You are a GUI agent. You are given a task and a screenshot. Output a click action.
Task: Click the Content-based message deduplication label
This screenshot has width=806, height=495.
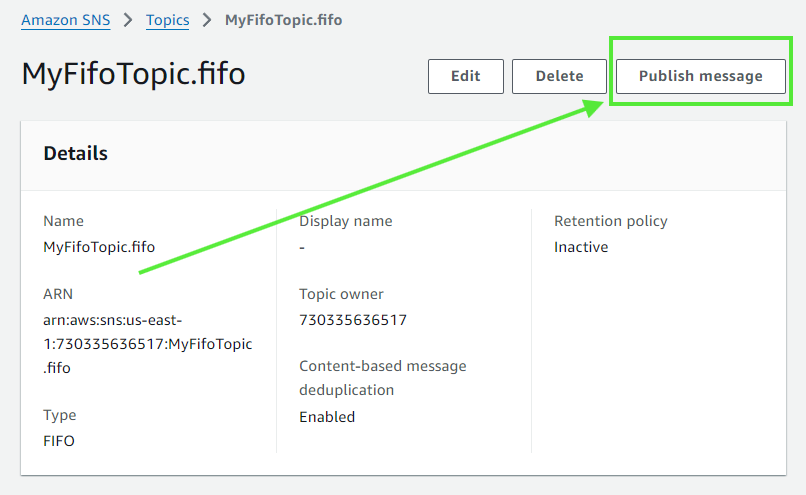click(x=382, y=378)
